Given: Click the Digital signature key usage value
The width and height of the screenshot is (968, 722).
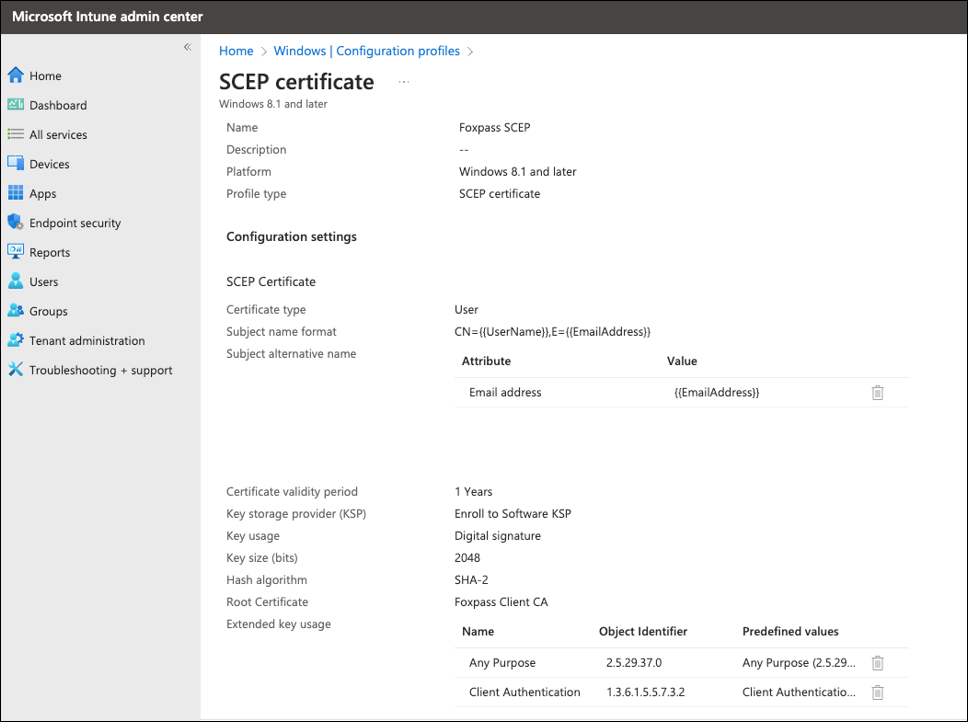Looking at the screenshot, I should 498,536.
